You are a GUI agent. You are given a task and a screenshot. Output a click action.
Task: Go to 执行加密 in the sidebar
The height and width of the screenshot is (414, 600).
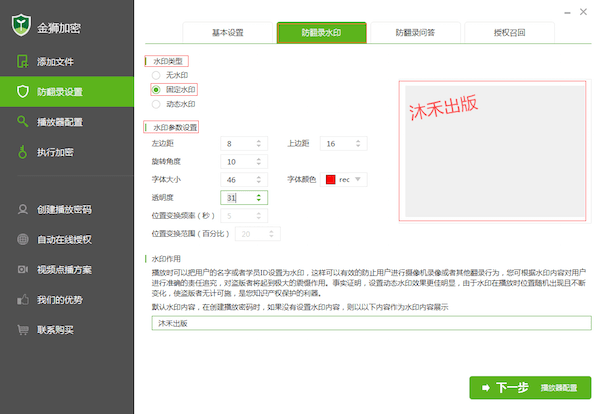(x=67, y=152)
